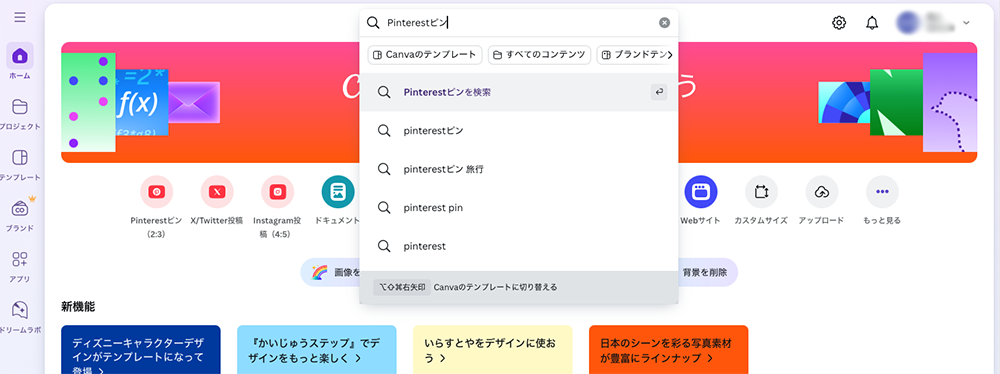Open Templates in sidebar

coord(20,164)
